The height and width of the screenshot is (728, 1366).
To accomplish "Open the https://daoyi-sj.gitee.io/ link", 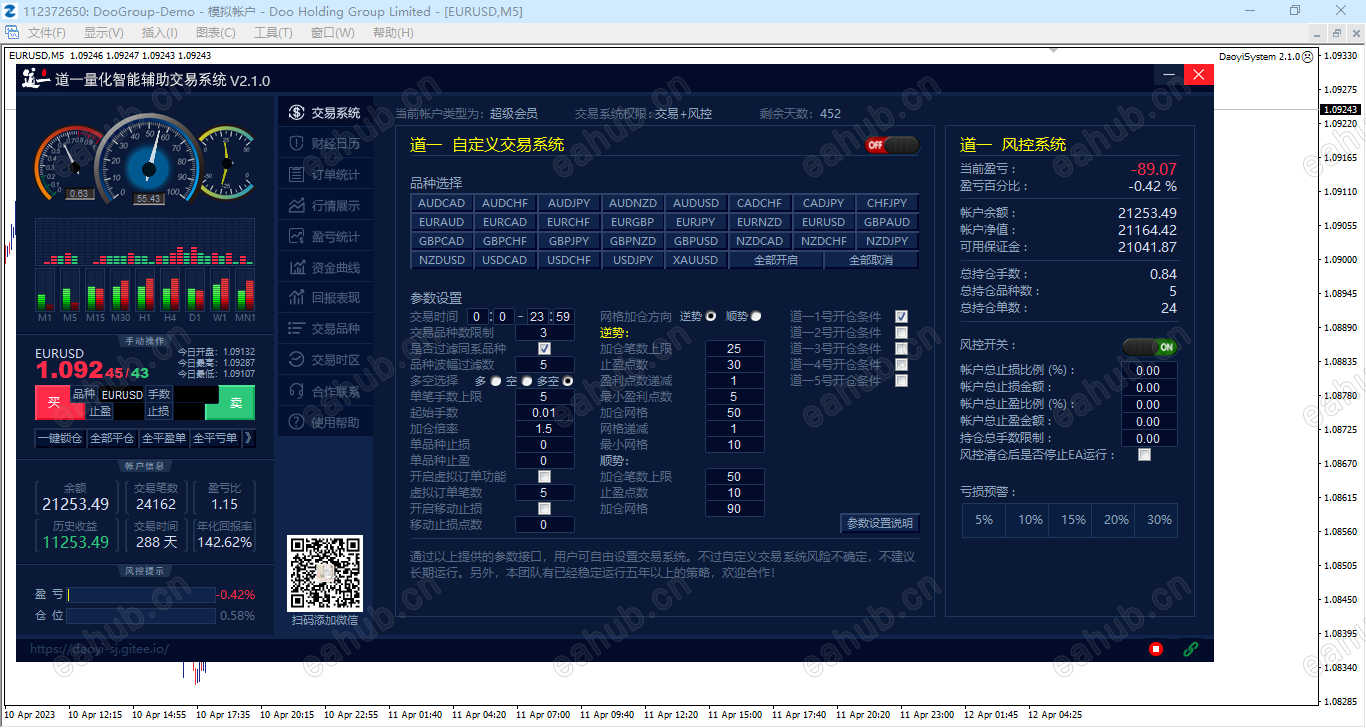I will point(100,649).
